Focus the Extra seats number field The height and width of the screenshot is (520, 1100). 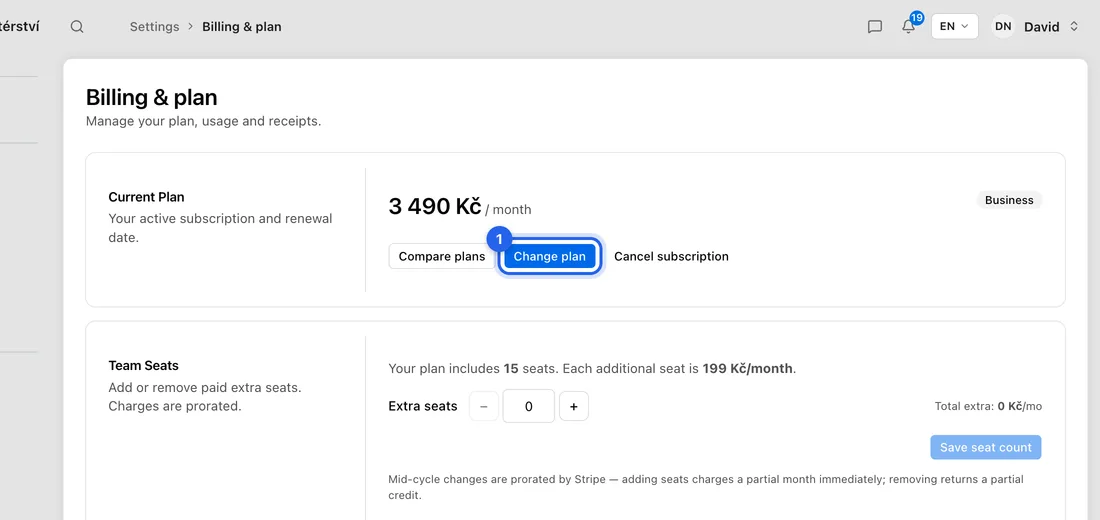tap(529, 406)
